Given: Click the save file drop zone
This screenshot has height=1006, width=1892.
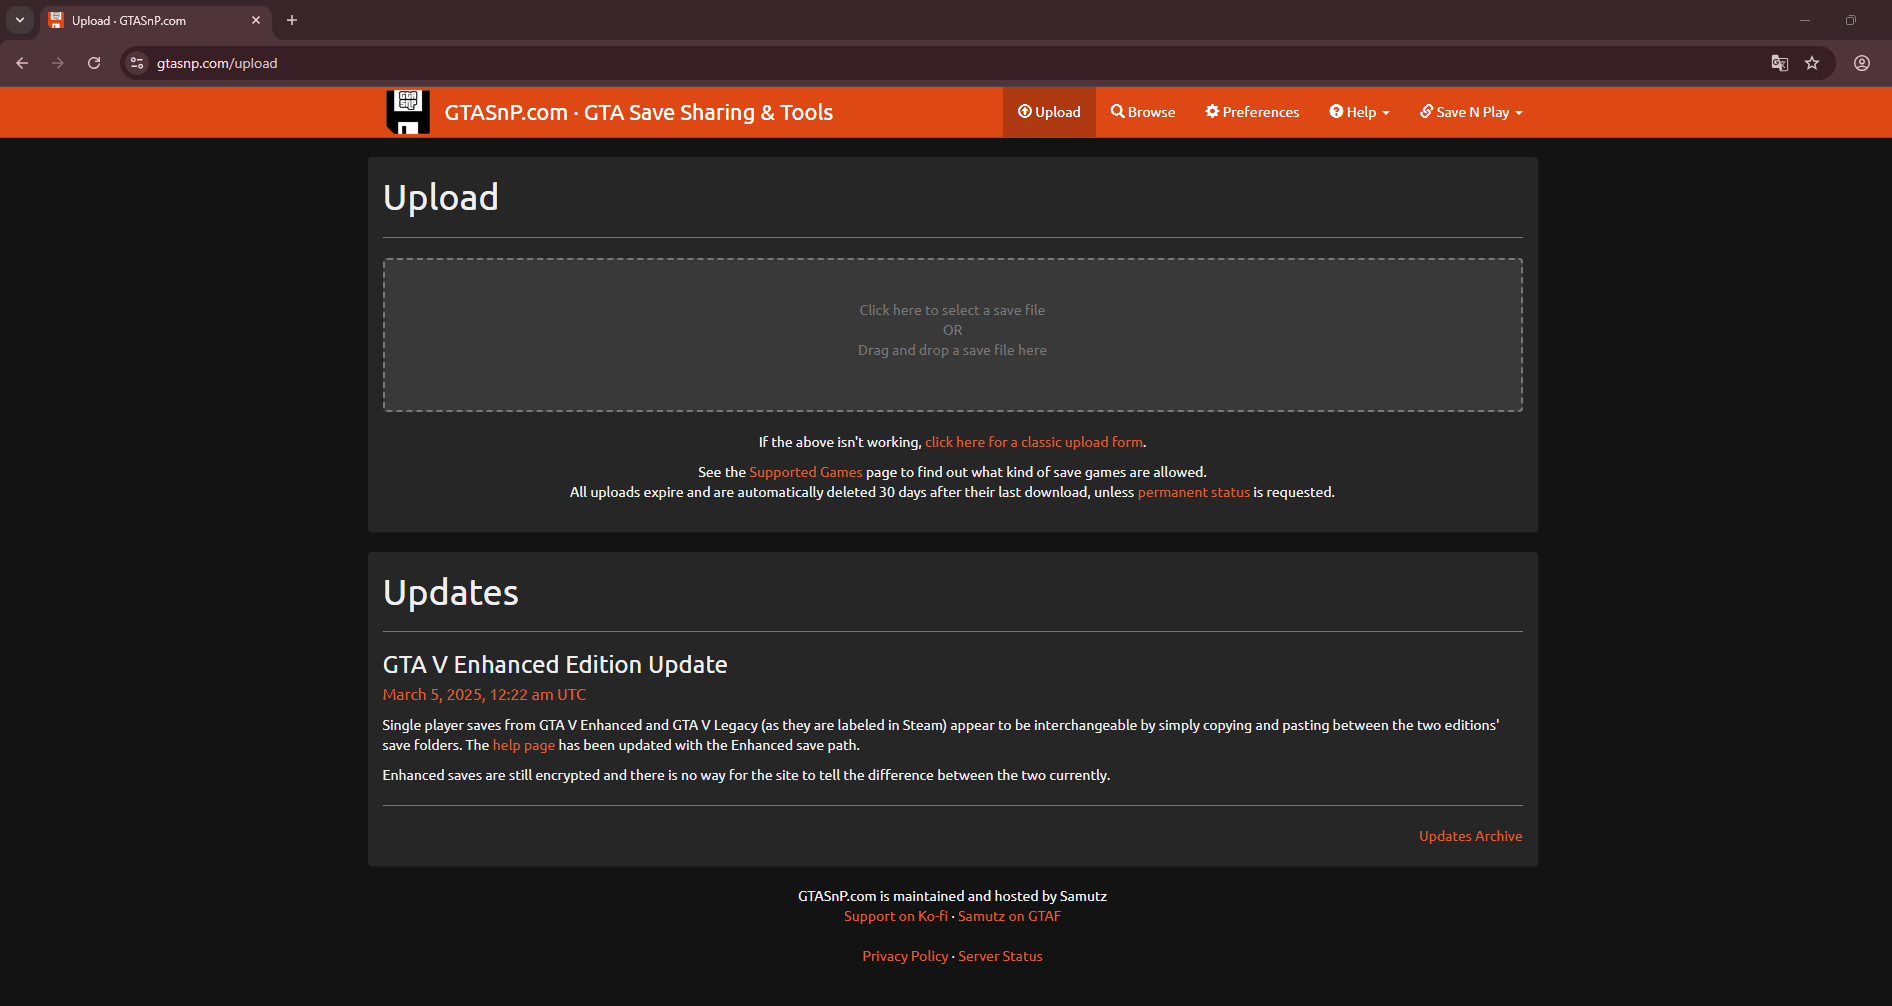Looking at the screenshot, I should [952, 335].
